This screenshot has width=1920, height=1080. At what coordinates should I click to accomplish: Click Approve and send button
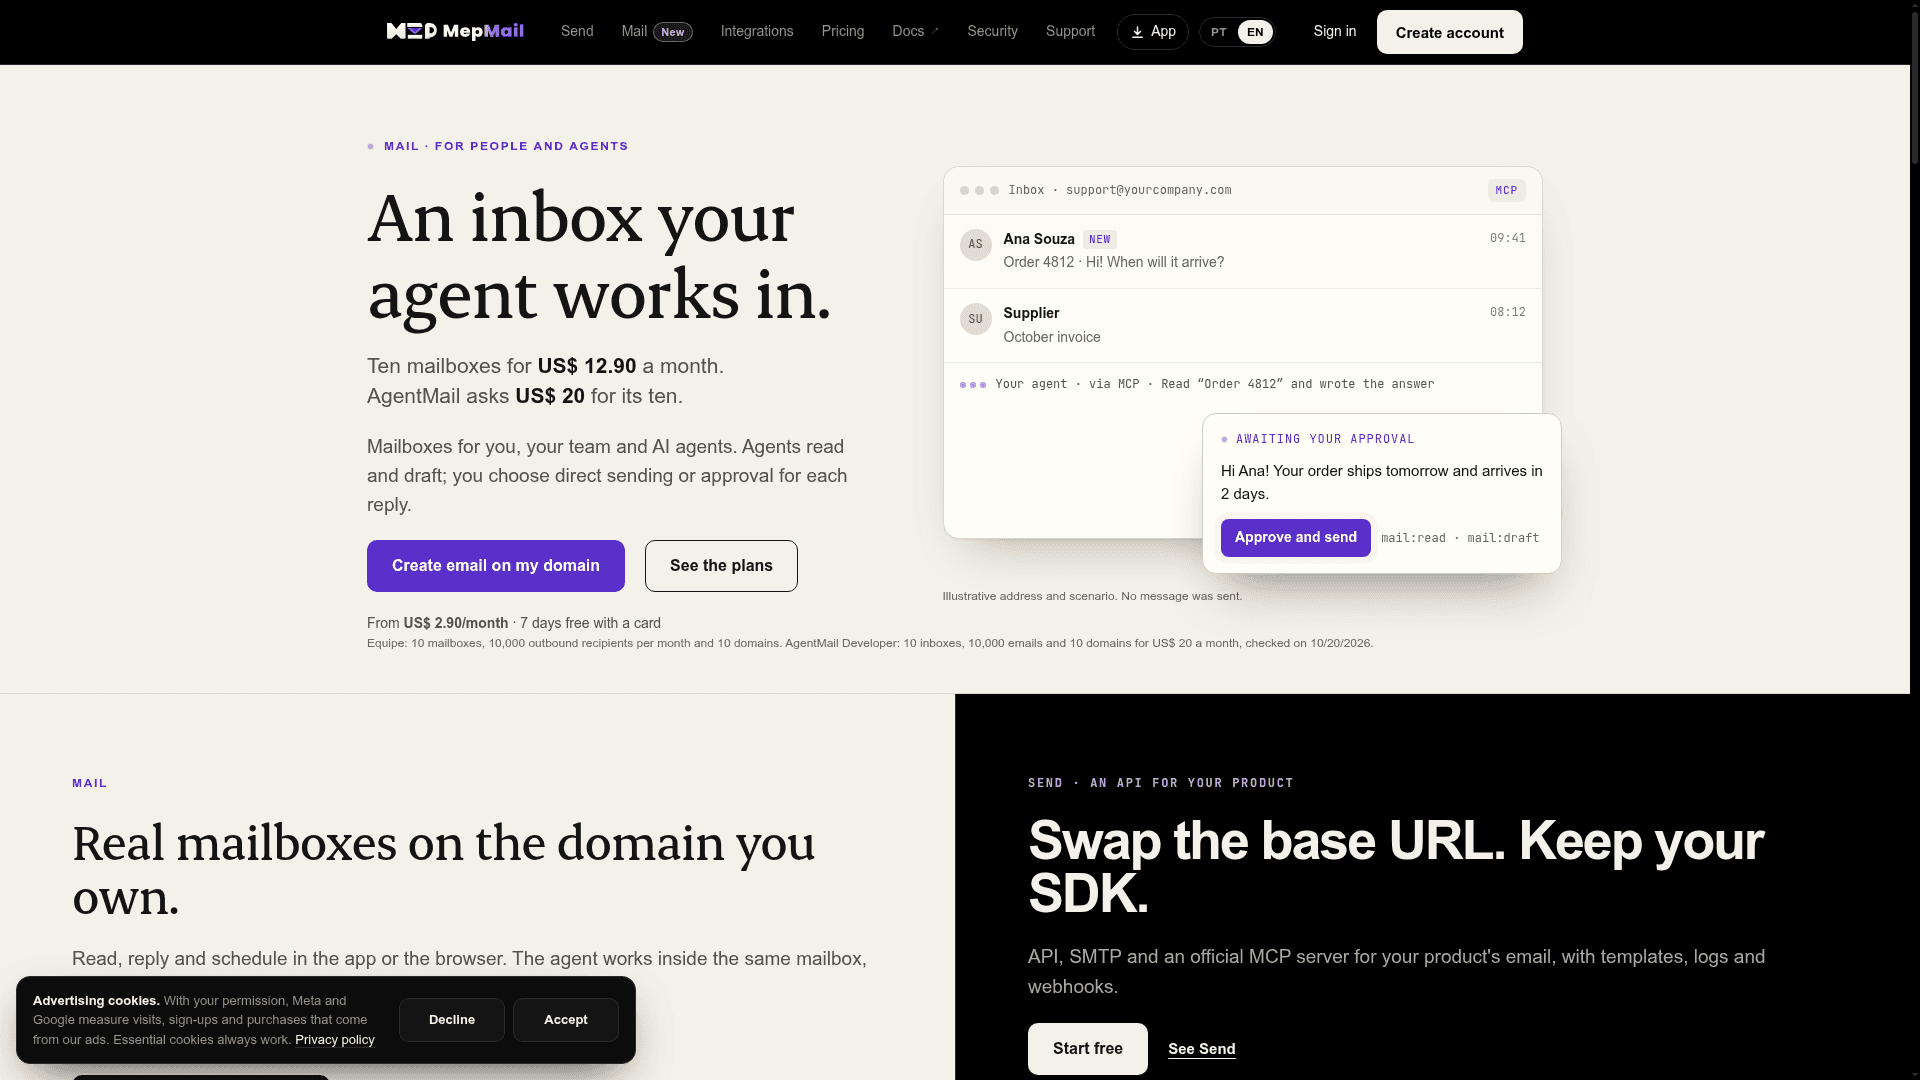coord(1295,538)
